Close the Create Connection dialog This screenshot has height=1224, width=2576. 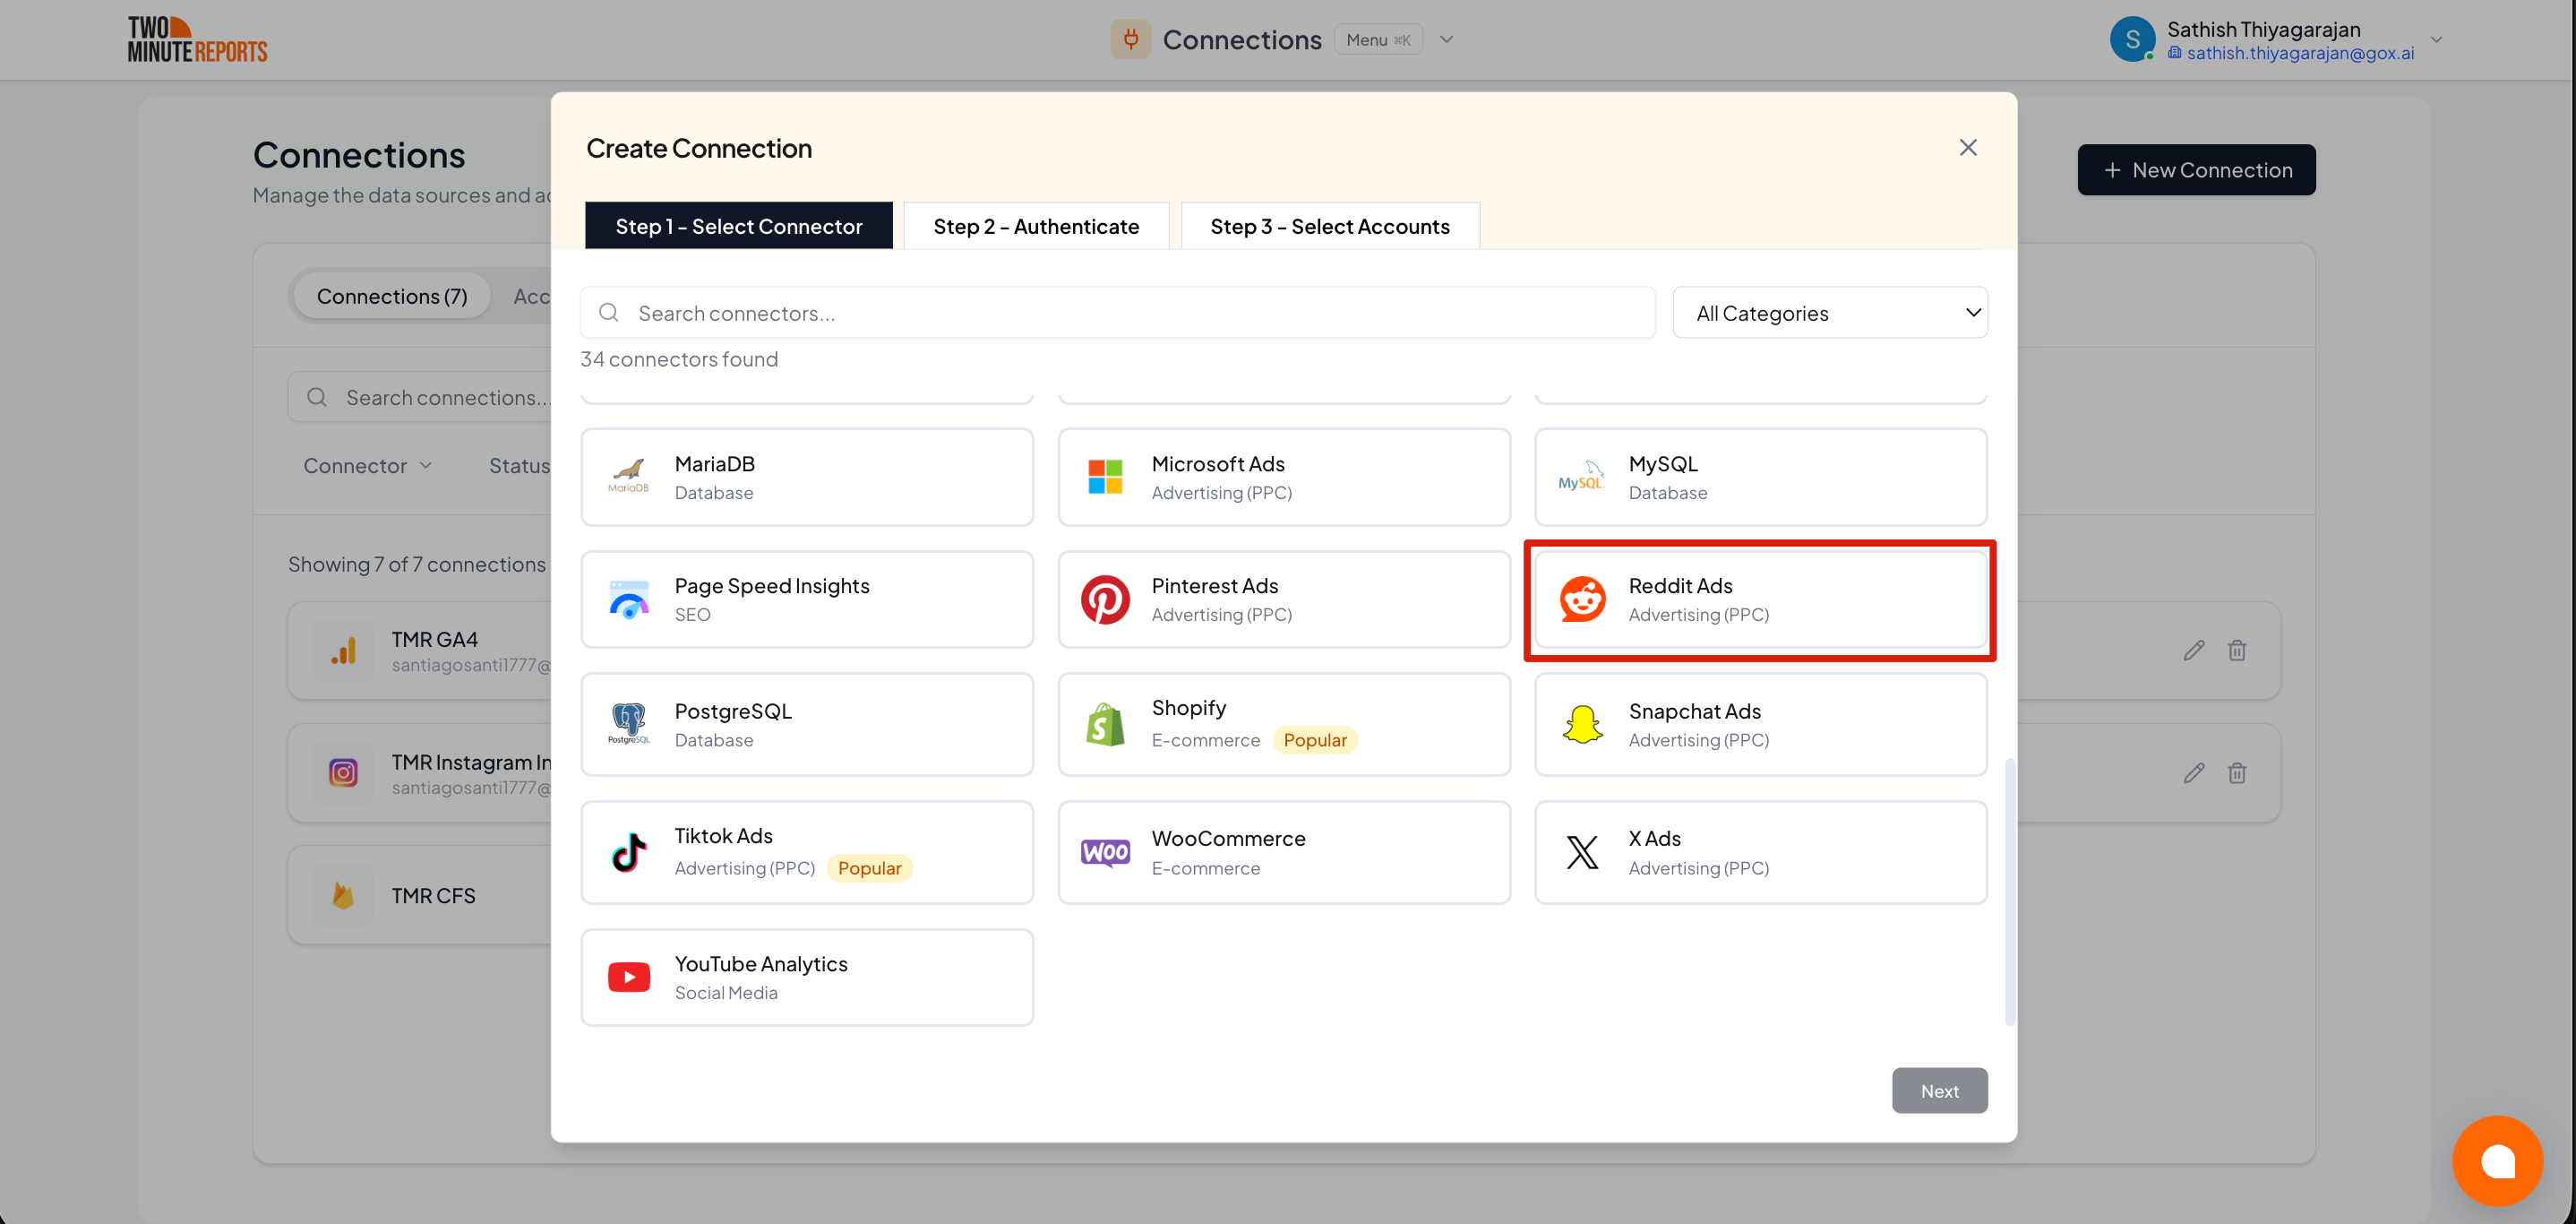[x=1968, y=148]
